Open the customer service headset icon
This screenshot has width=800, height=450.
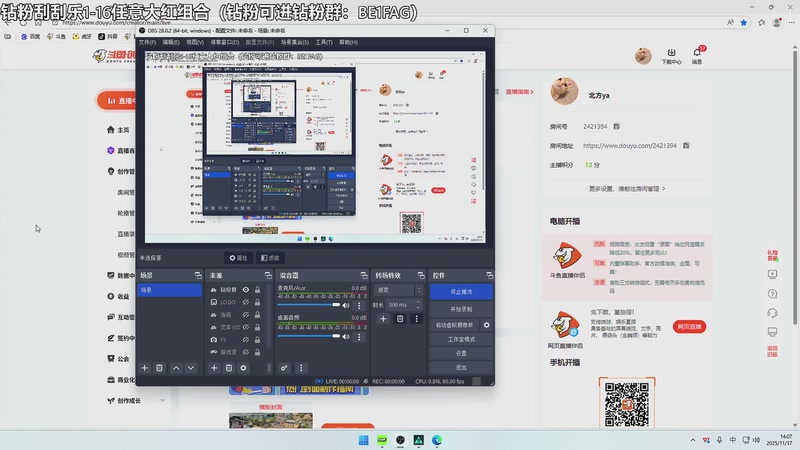coord(772,313)
